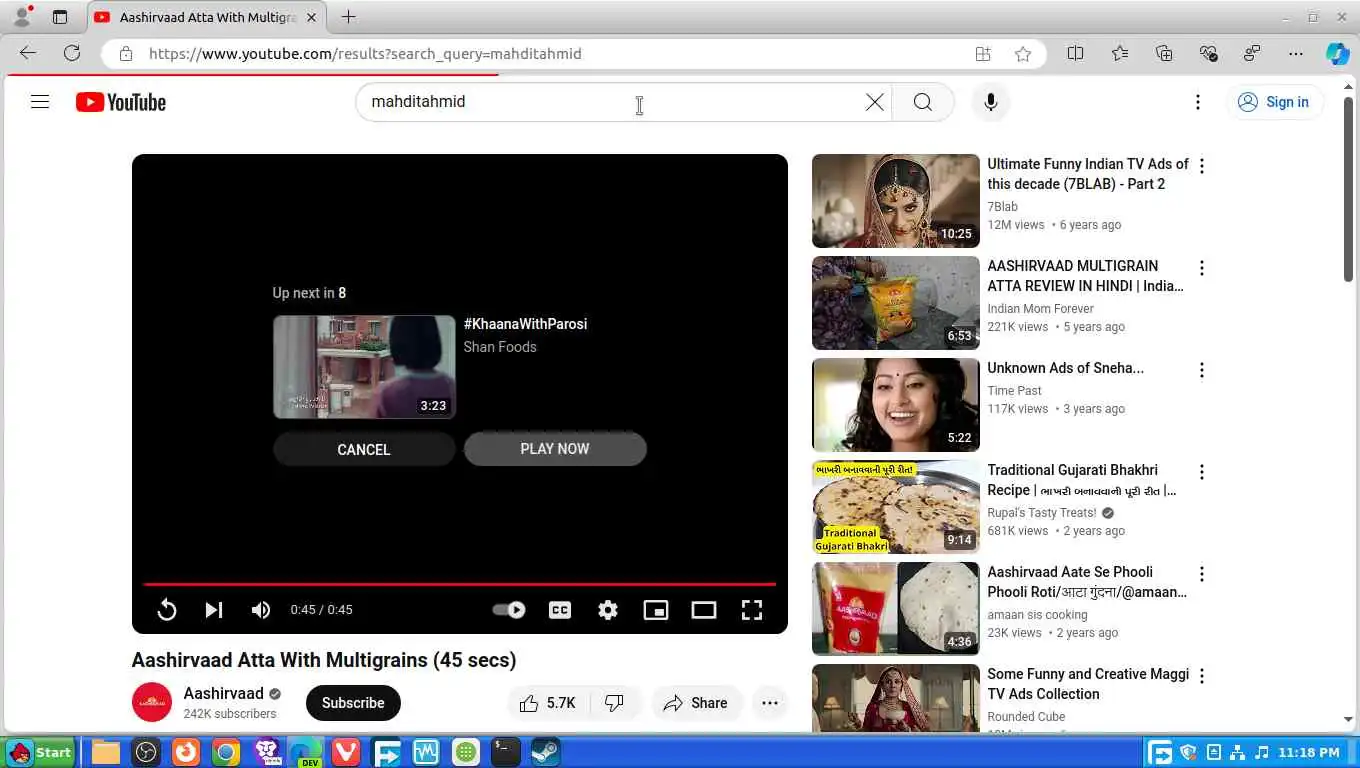
Task: Go back in browser
Action: coord(28,54)
